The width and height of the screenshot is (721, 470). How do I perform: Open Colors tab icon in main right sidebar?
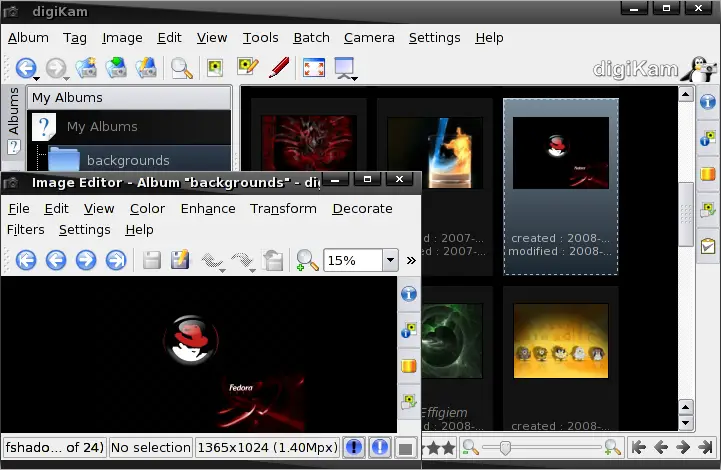708,174
